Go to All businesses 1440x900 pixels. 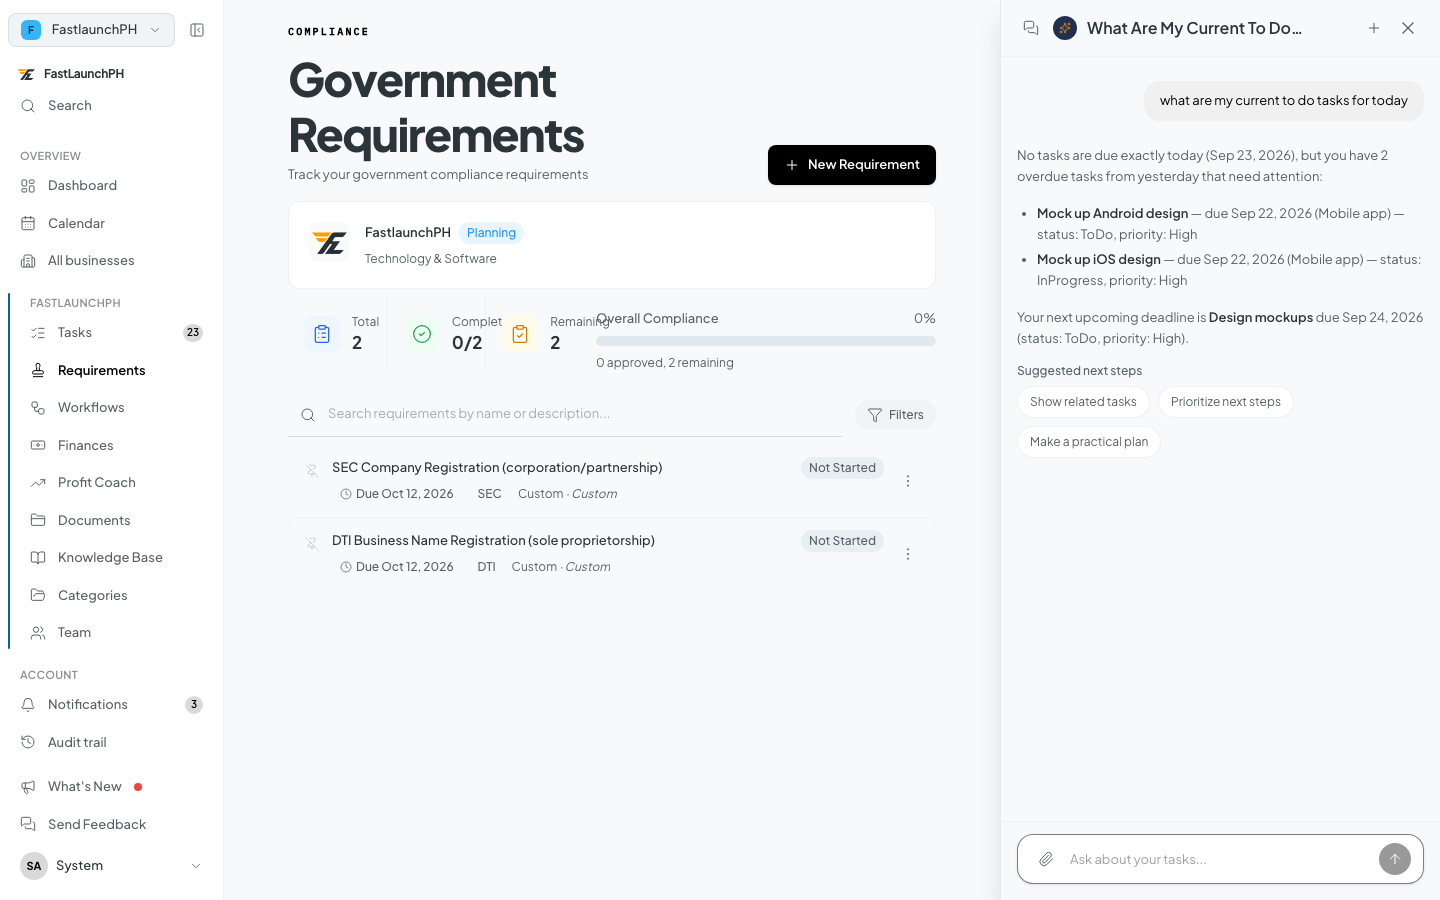[x=111, y=261]
